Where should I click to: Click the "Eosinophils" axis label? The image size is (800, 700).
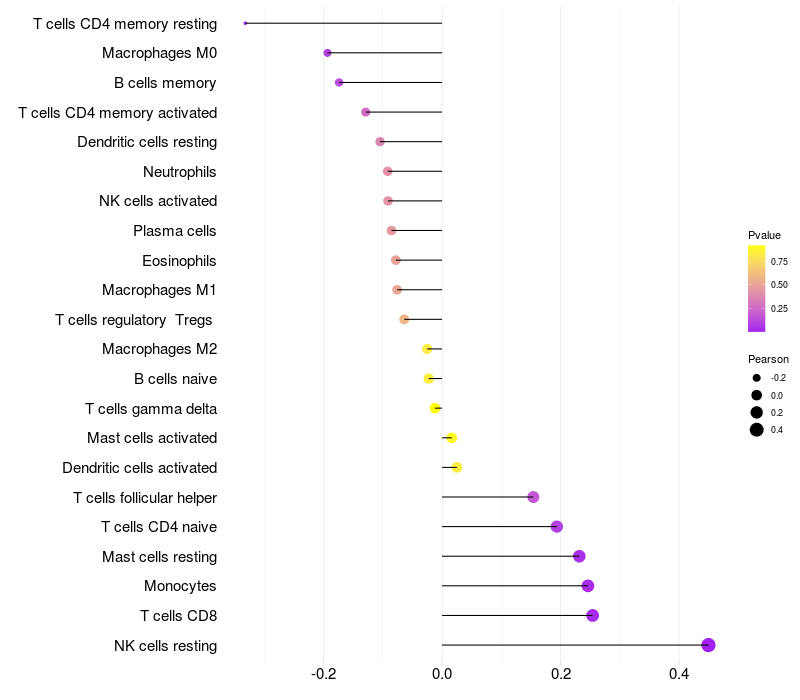point(180,261)
